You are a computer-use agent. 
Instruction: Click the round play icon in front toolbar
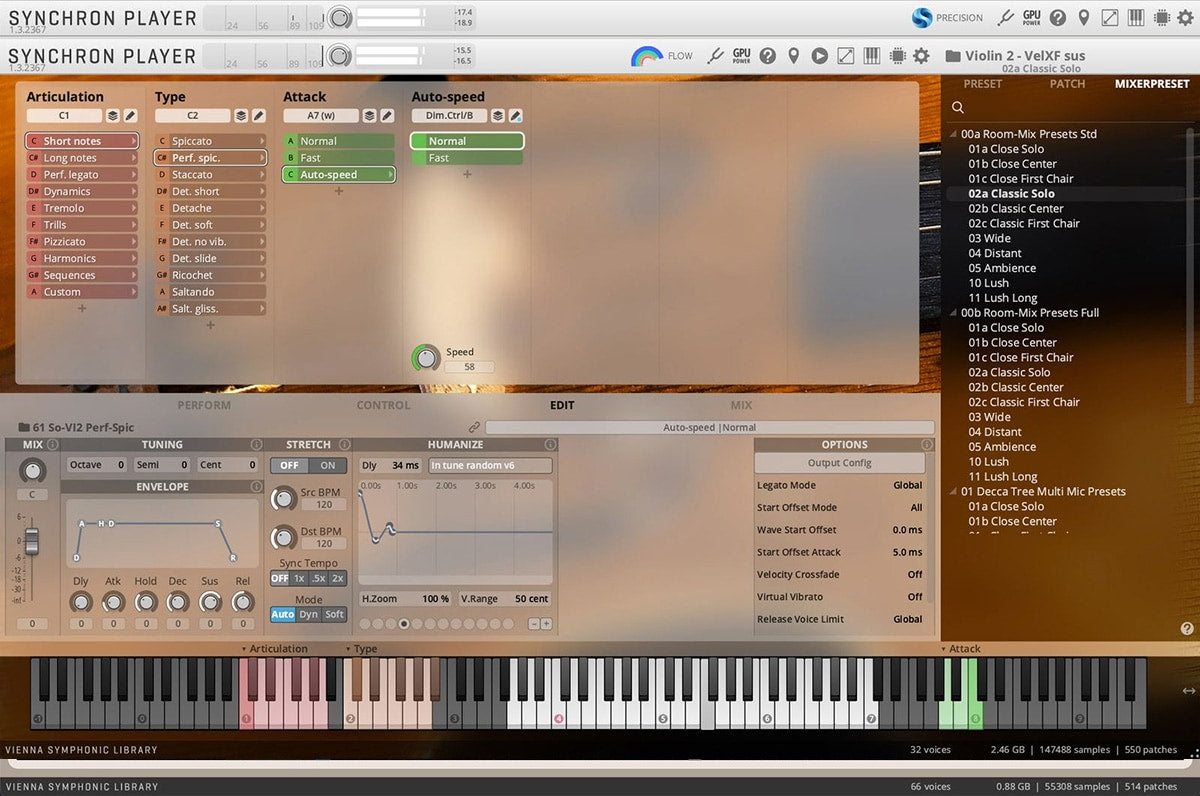[x=819, y=56]
